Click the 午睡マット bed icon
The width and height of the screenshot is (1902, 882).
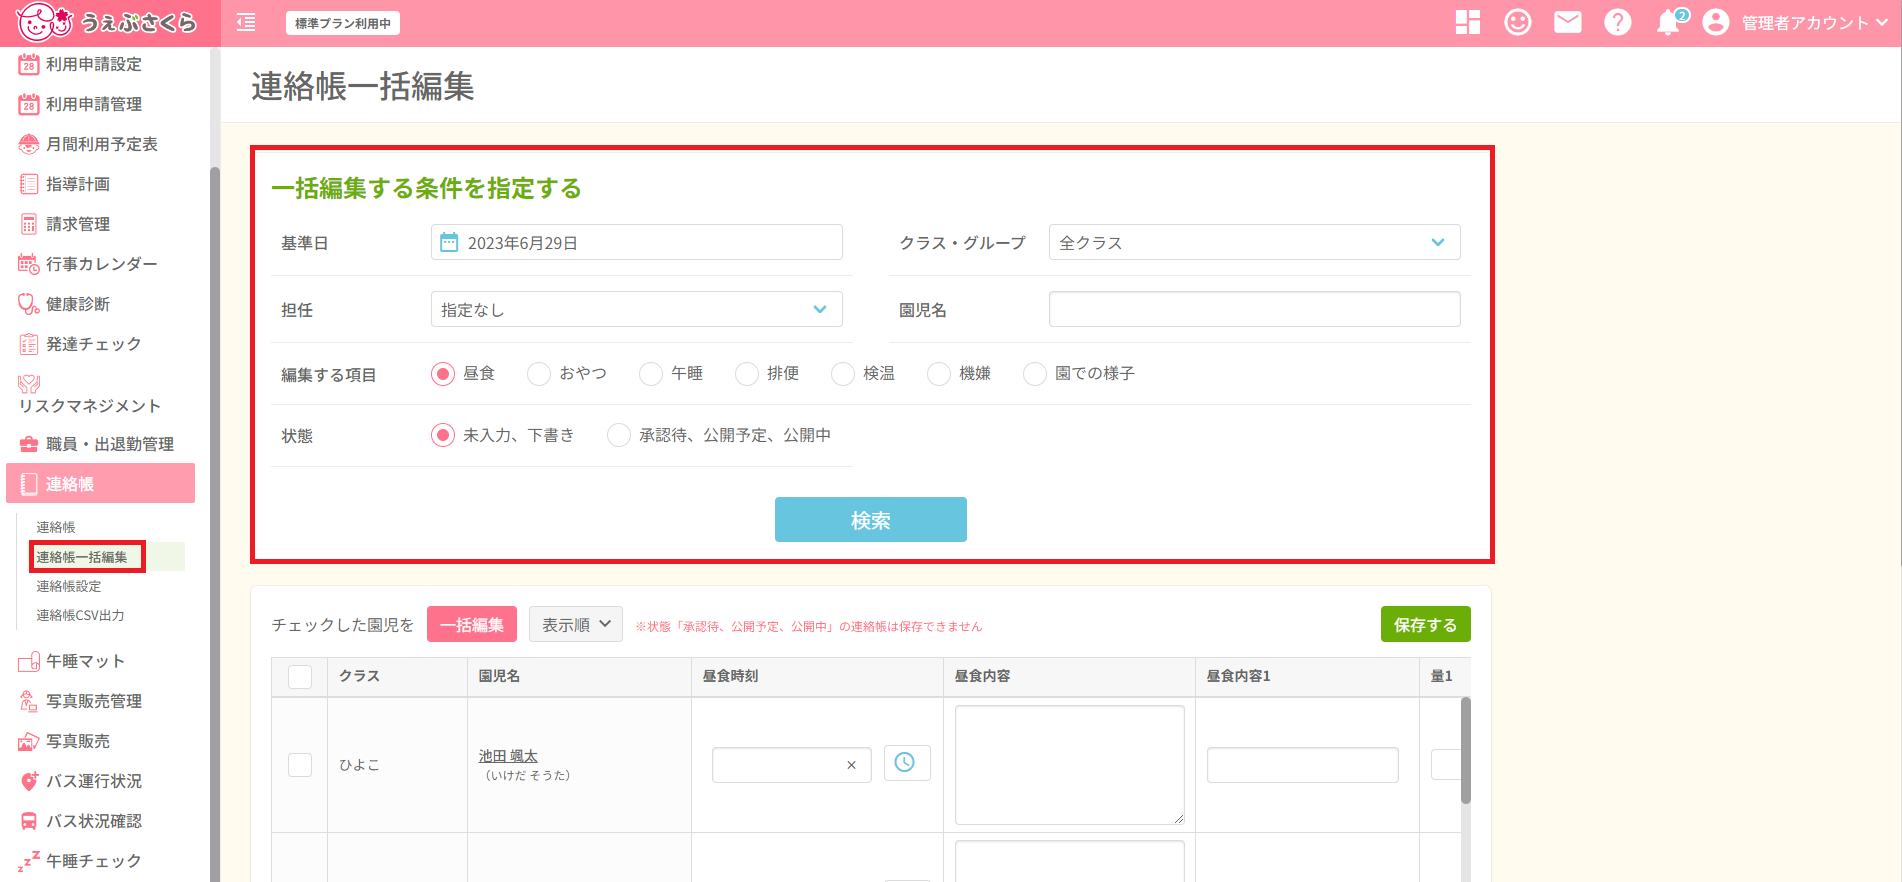coord(29,661)
